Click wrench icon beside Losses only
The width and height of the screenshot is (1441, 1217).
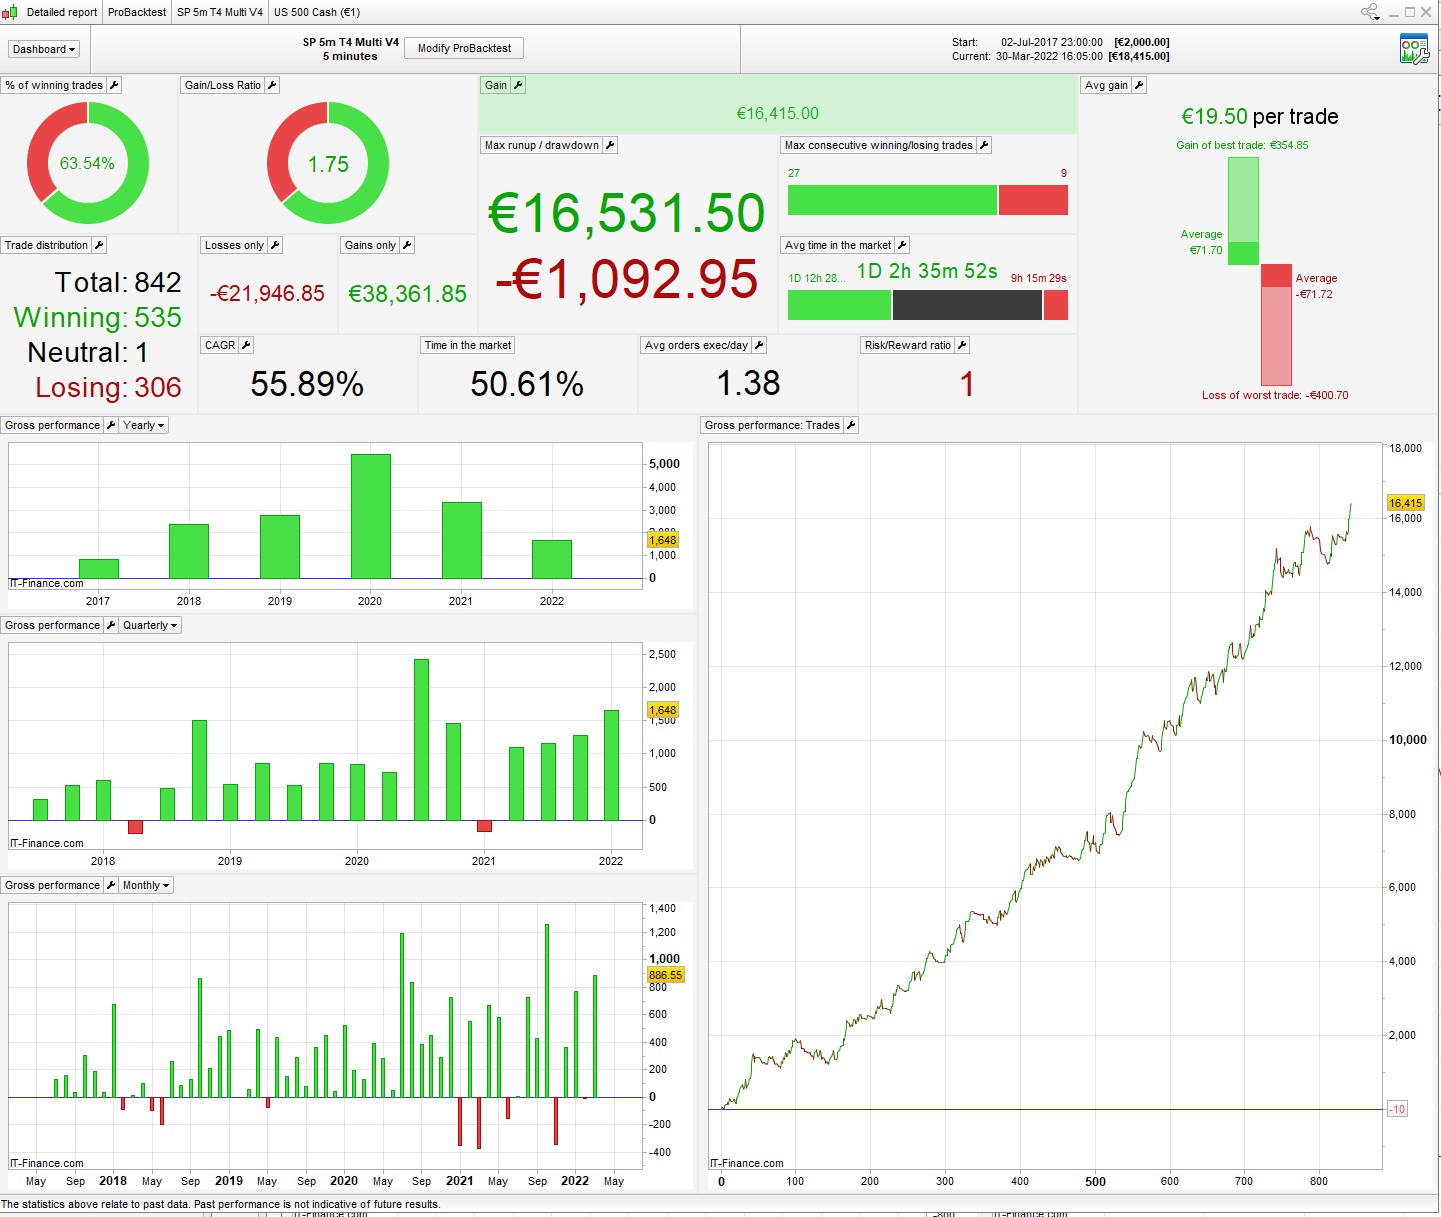click(x=275, y=245)
